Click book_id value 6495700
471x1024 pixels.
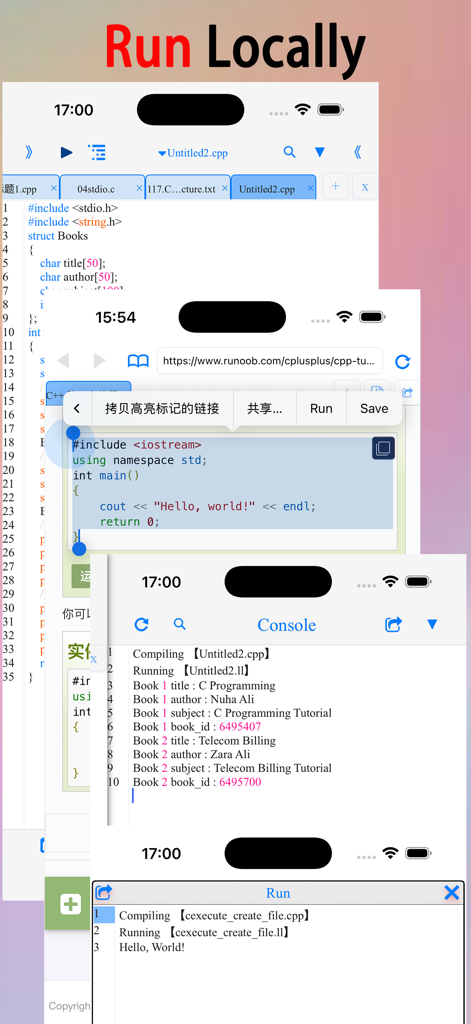point(240,782)
